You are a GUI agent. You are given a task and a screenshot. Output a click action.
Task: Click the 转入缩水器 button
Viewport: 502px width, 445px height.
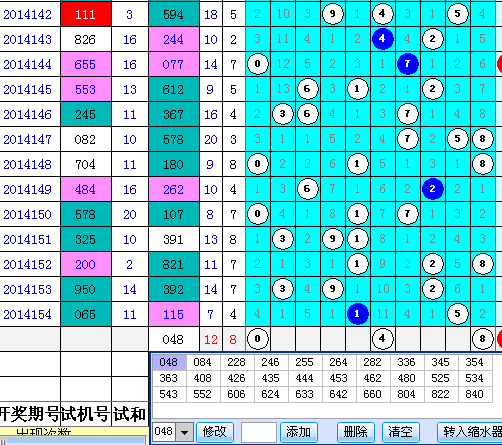click(x=470, y=432)
